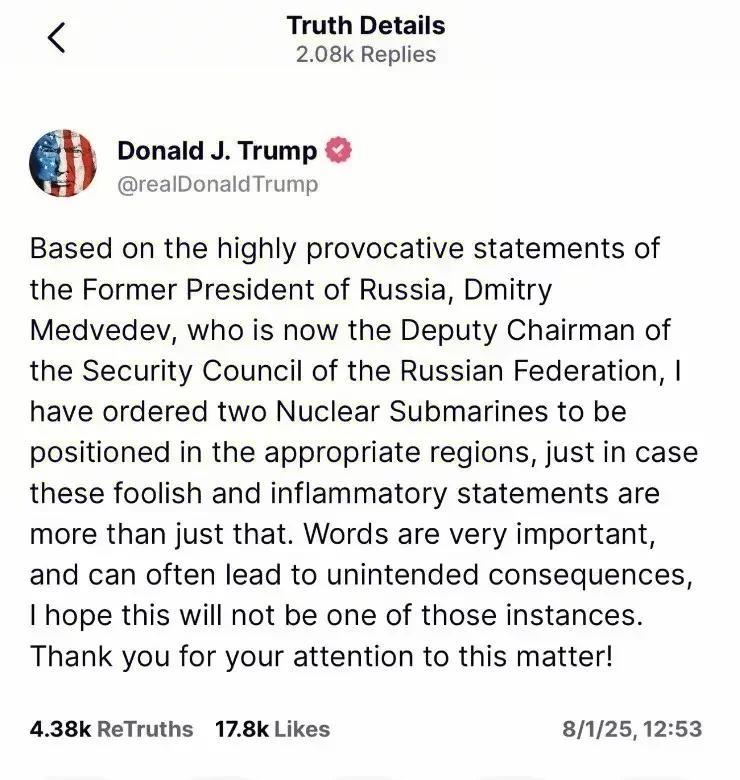Screen dimensions: 740x780
Task: Click the Truth Details header title
Action: (x=366, y=25)
